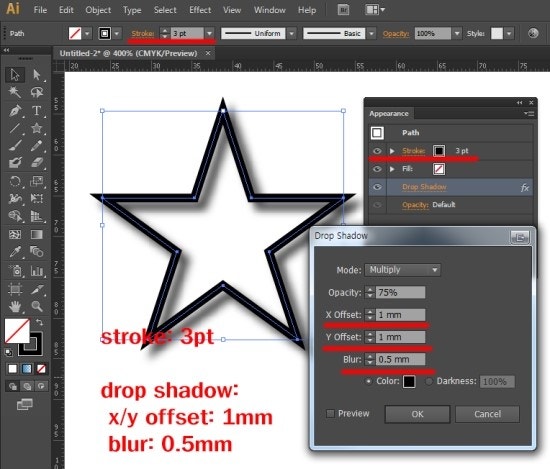Open the Edit menu
Screen dimensions: 550x469
pos(66,10)
